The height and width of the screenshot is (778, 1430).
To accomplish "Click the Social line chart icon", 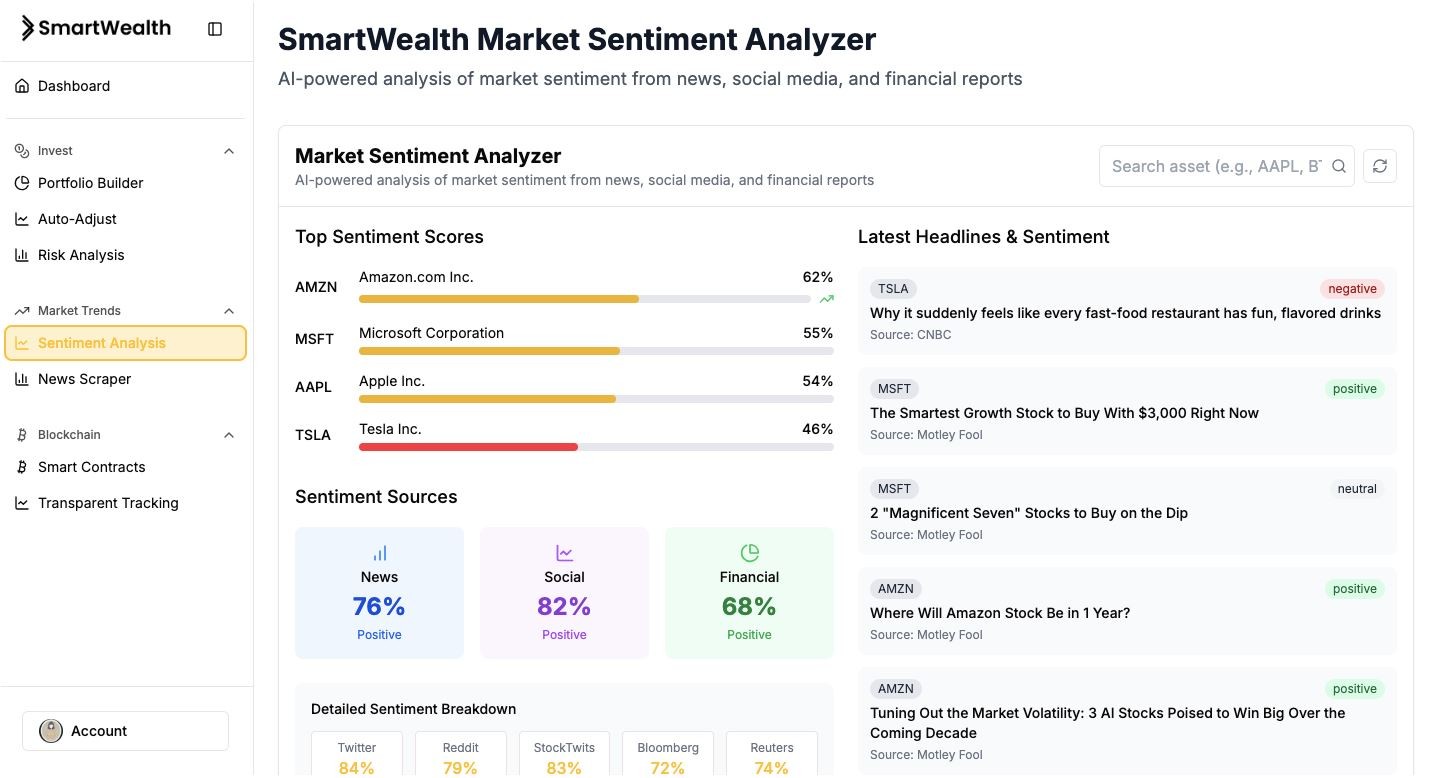I will pos(564,553).
